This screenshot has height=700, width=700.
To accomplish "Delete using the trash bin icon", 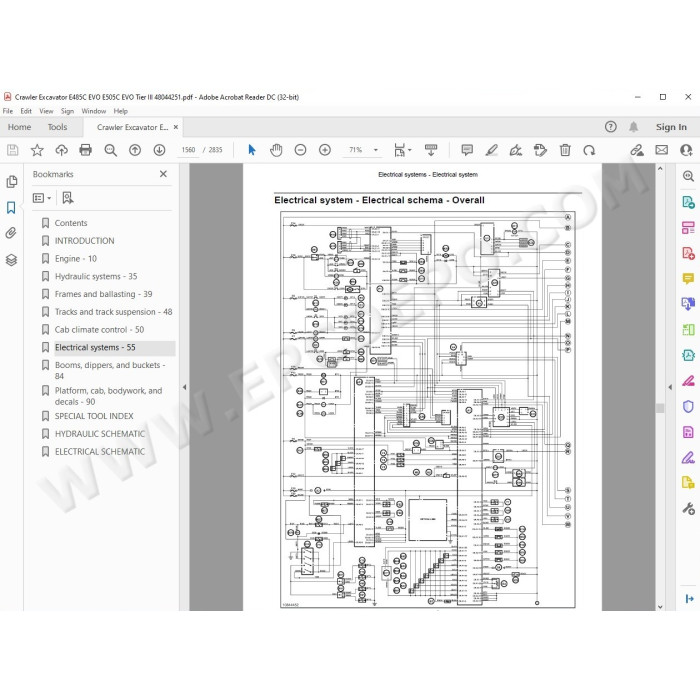I will (x=565, y=150).
